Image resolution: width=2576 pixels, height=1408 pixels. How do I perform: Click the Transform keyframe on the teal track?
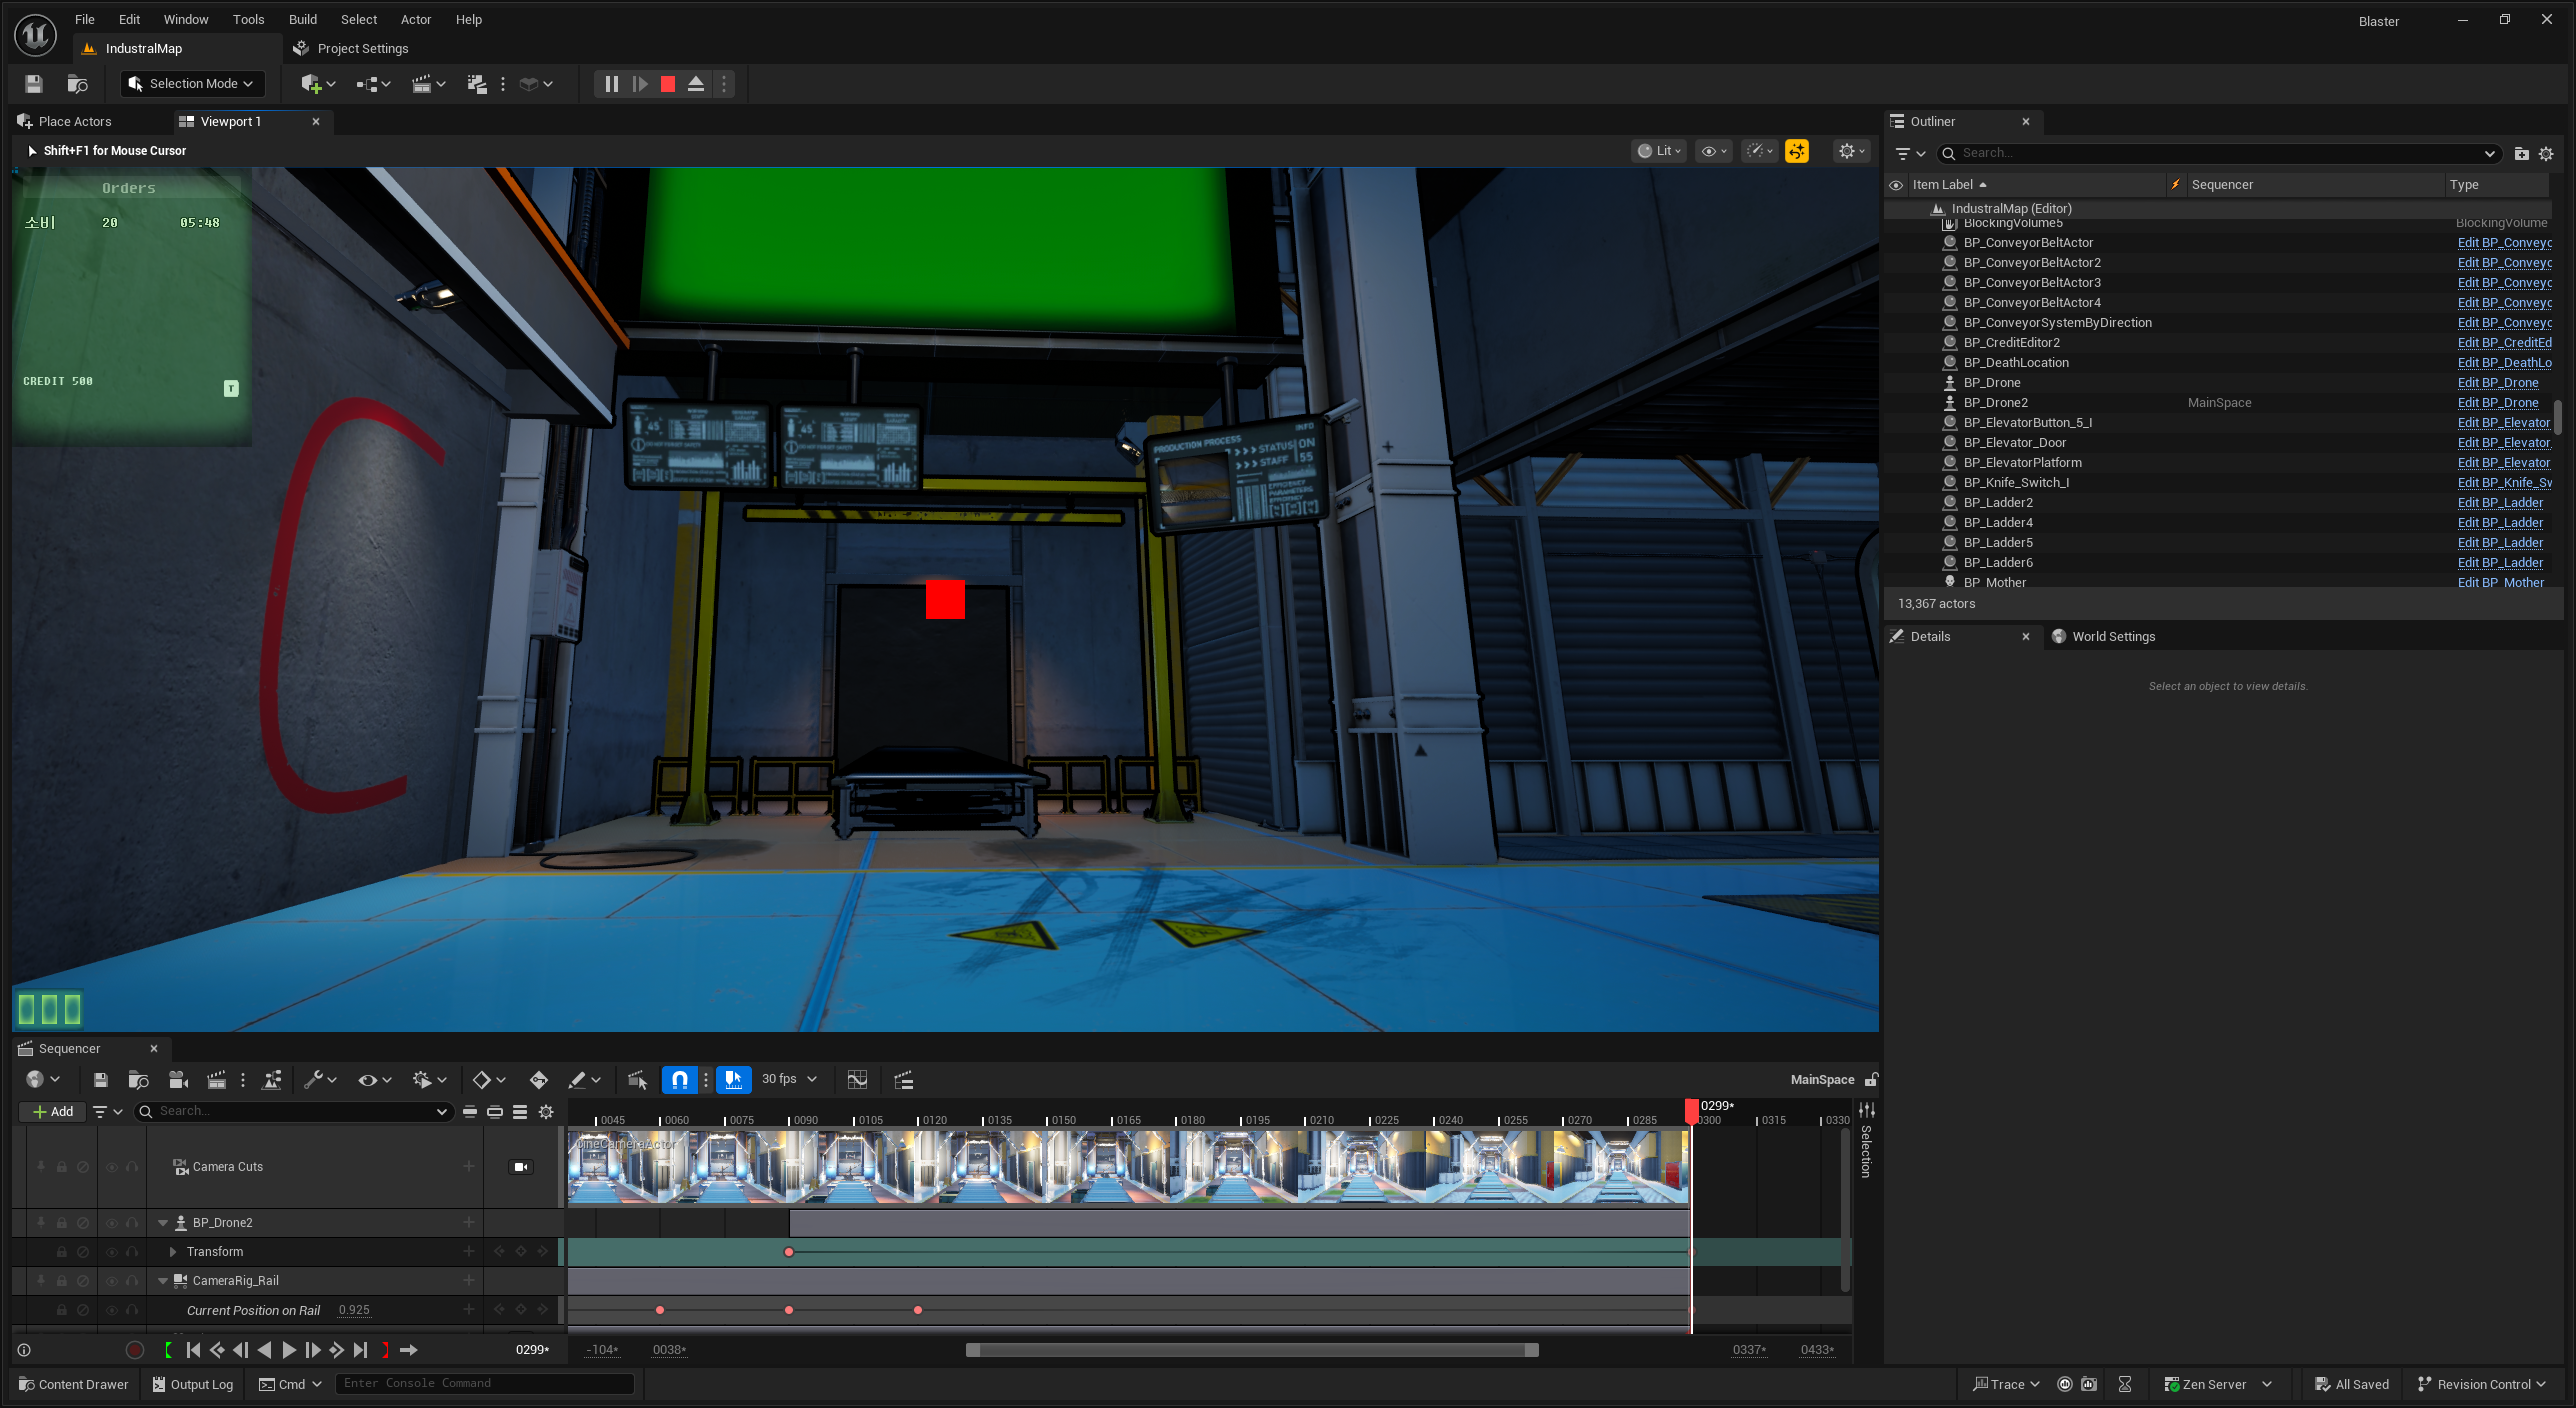(789, 1251)
